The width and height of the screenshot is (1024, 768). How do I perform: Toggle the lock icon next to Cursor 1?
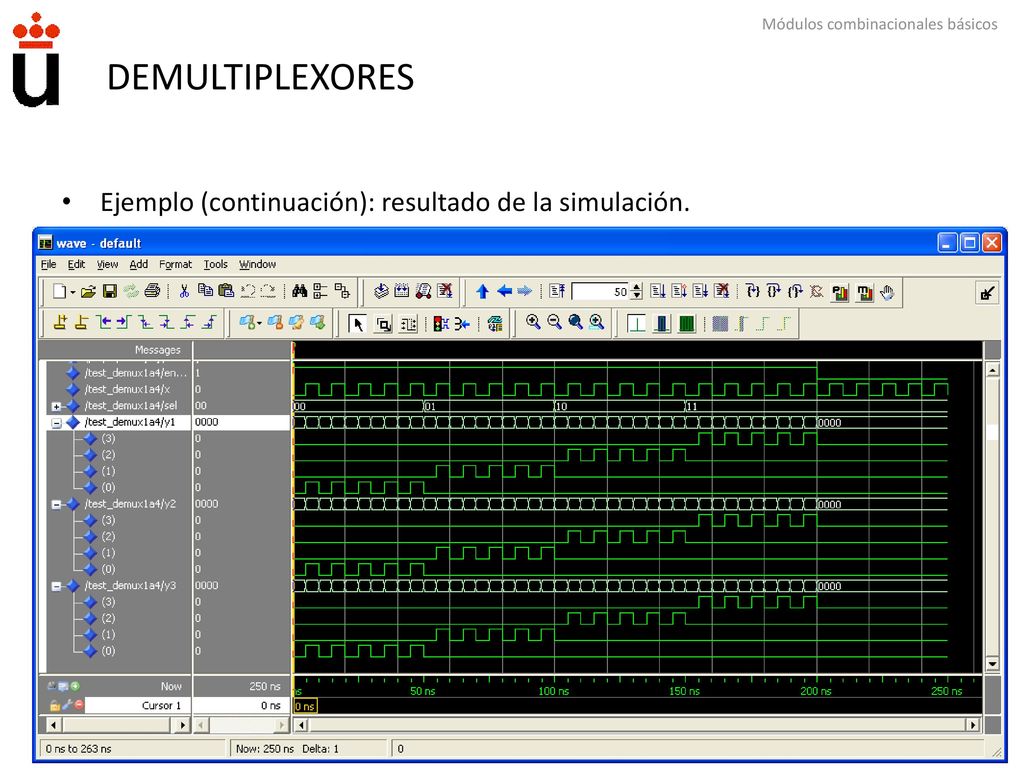[x=55, y=705]
